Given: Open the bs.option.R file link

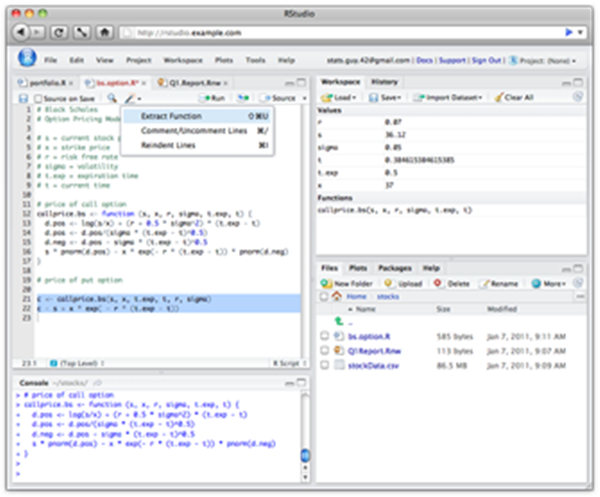Looking at the screenshot, I should [369, 336].
